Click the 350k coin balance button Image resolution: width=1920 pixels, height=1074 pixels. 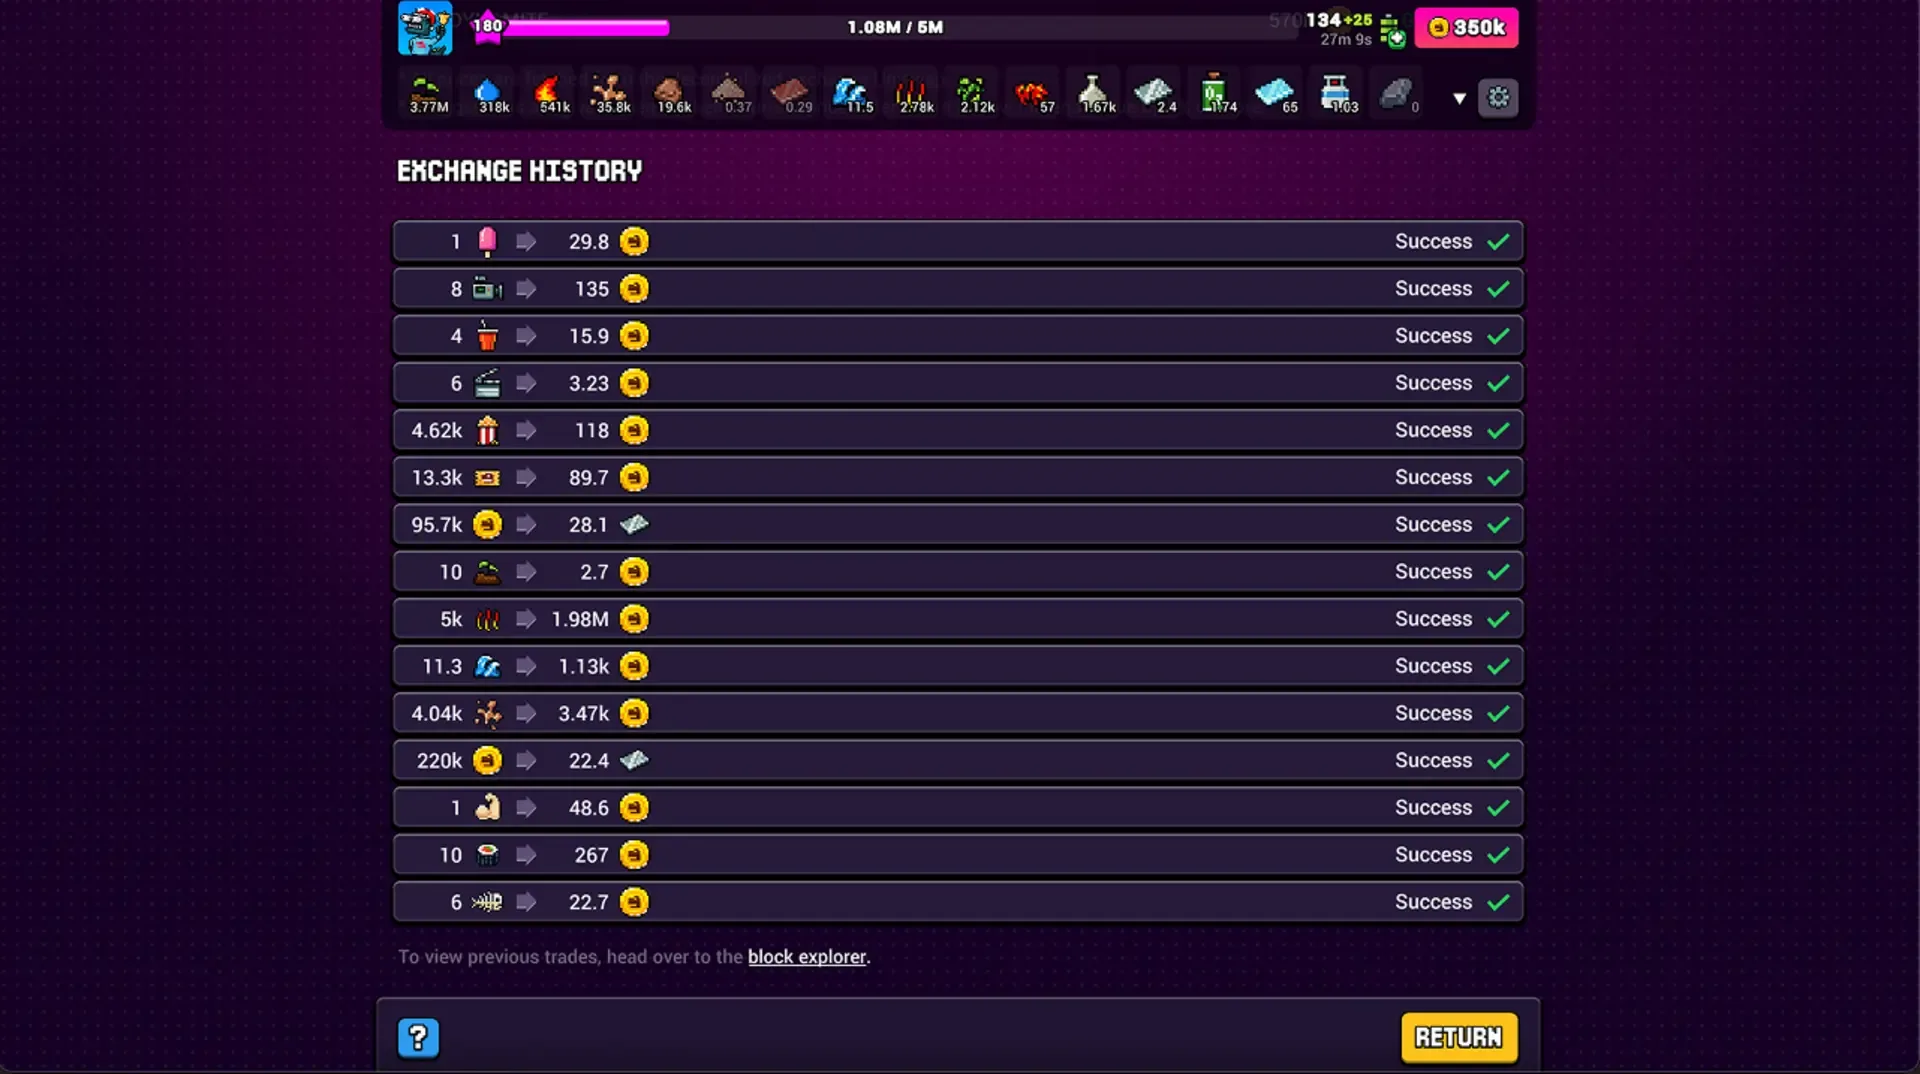pos(1466,28)
